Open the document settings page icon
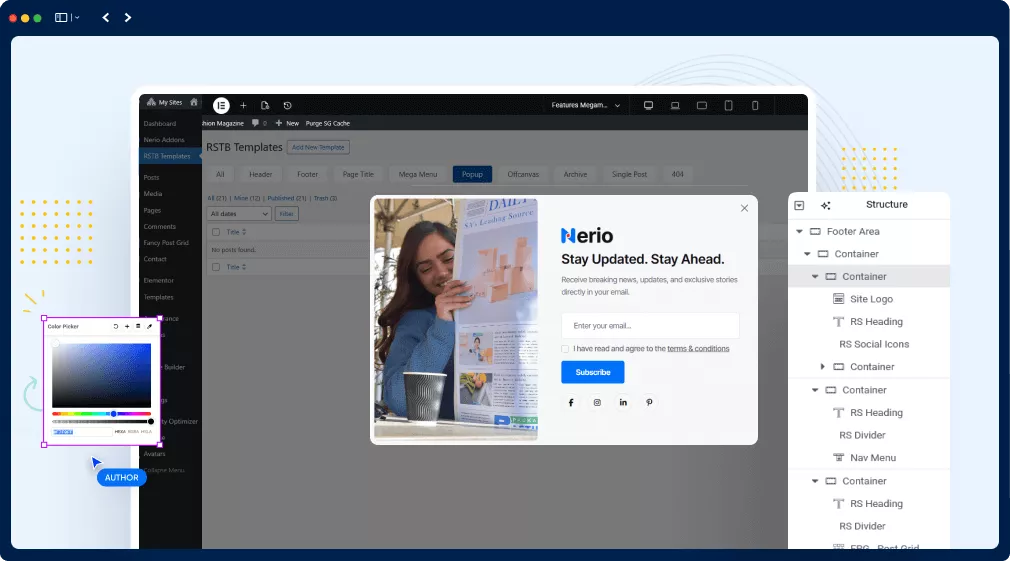Screen dimensions: 1010x561 tap(265, 106)
